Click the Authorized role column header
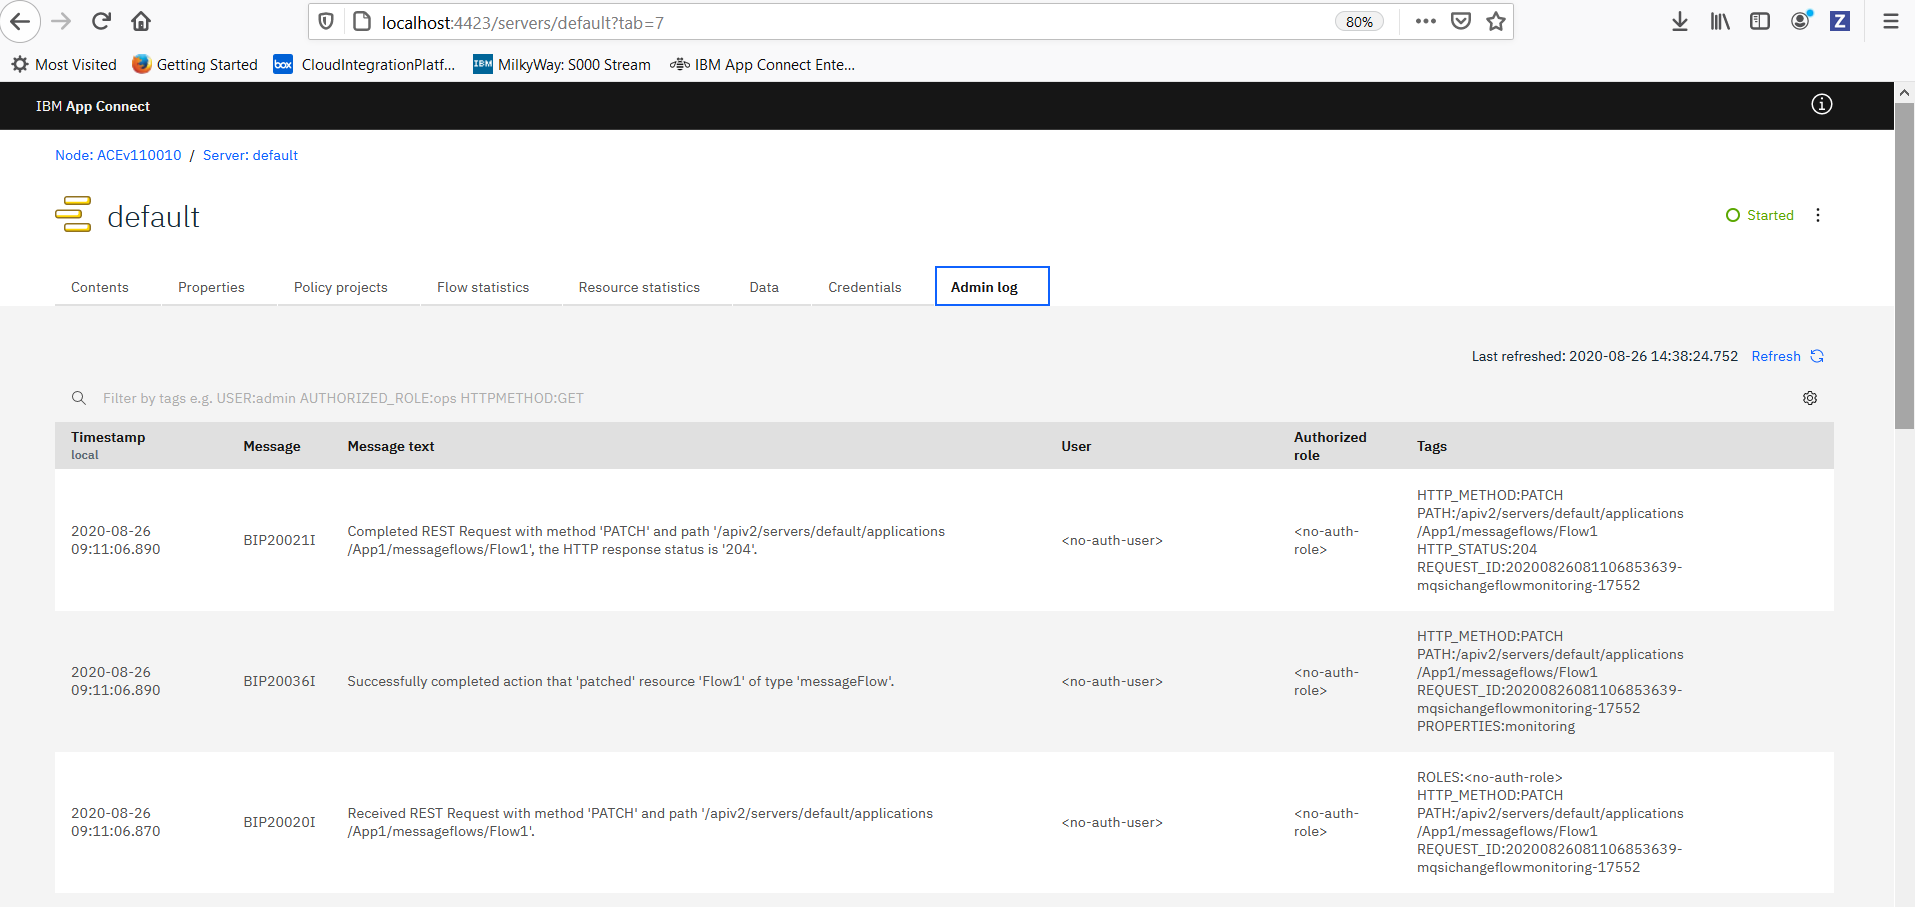Viewport: 1915px width, 907px height. pyautogui.click(x=1330, y=446)
